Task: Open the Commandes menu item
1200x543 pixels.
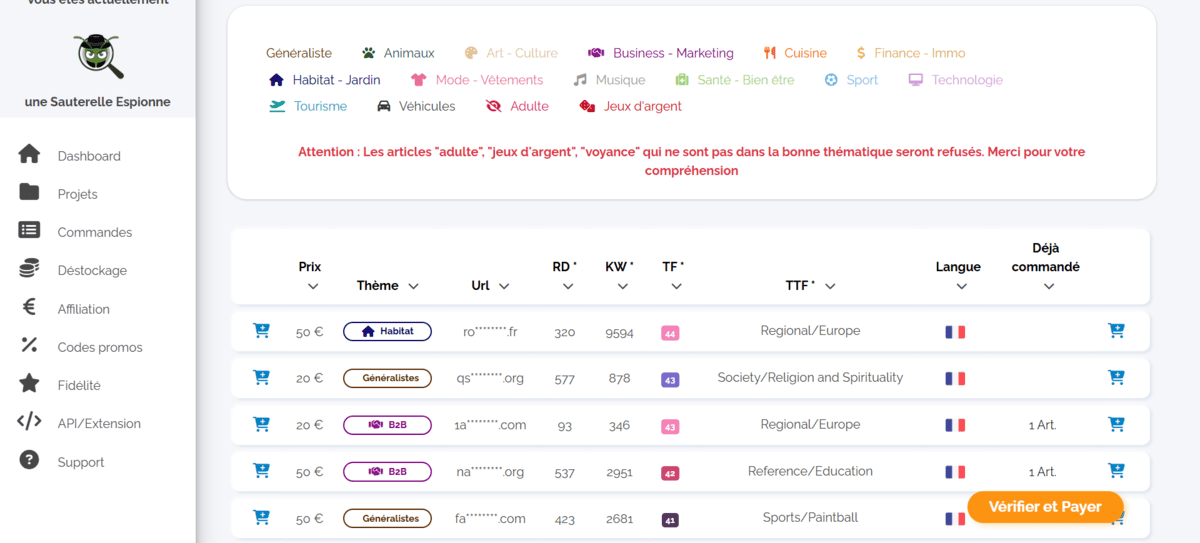Action: 94,232
